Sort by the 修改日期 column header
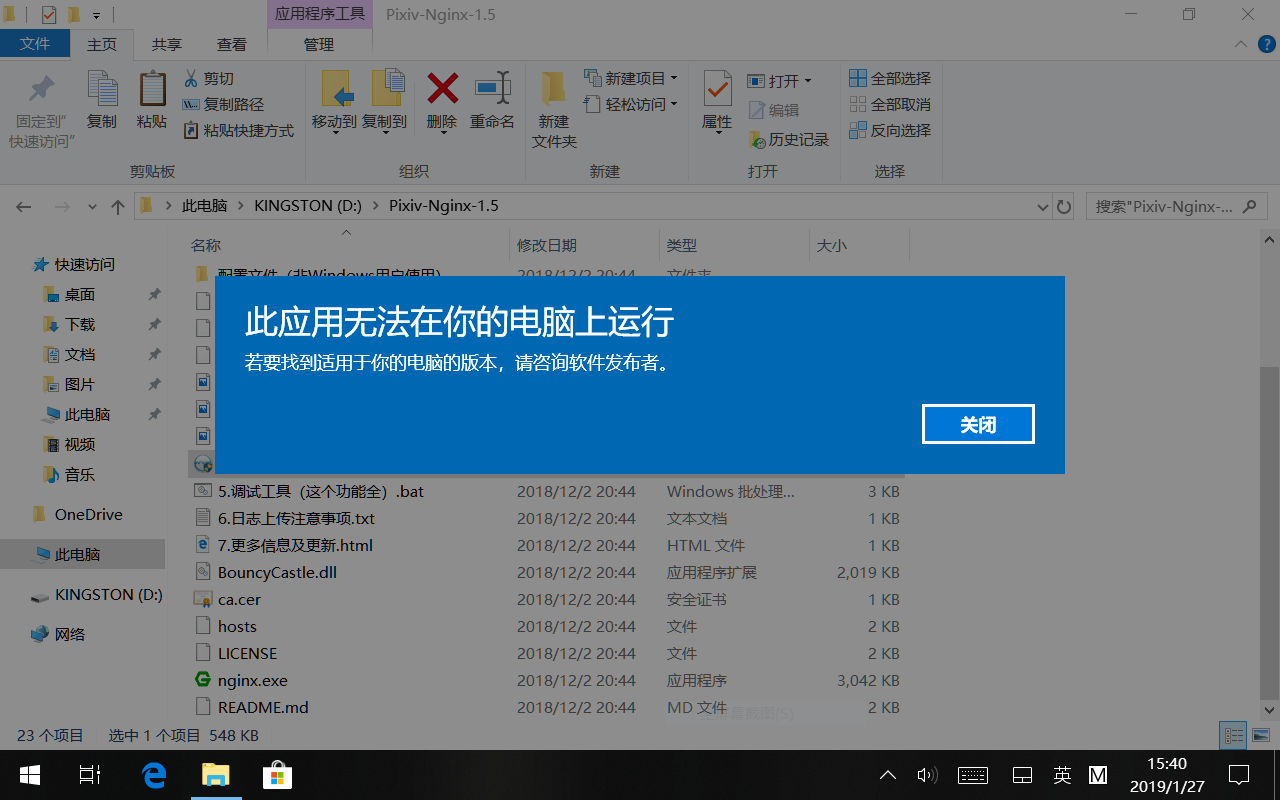 (x=584, y=245)
